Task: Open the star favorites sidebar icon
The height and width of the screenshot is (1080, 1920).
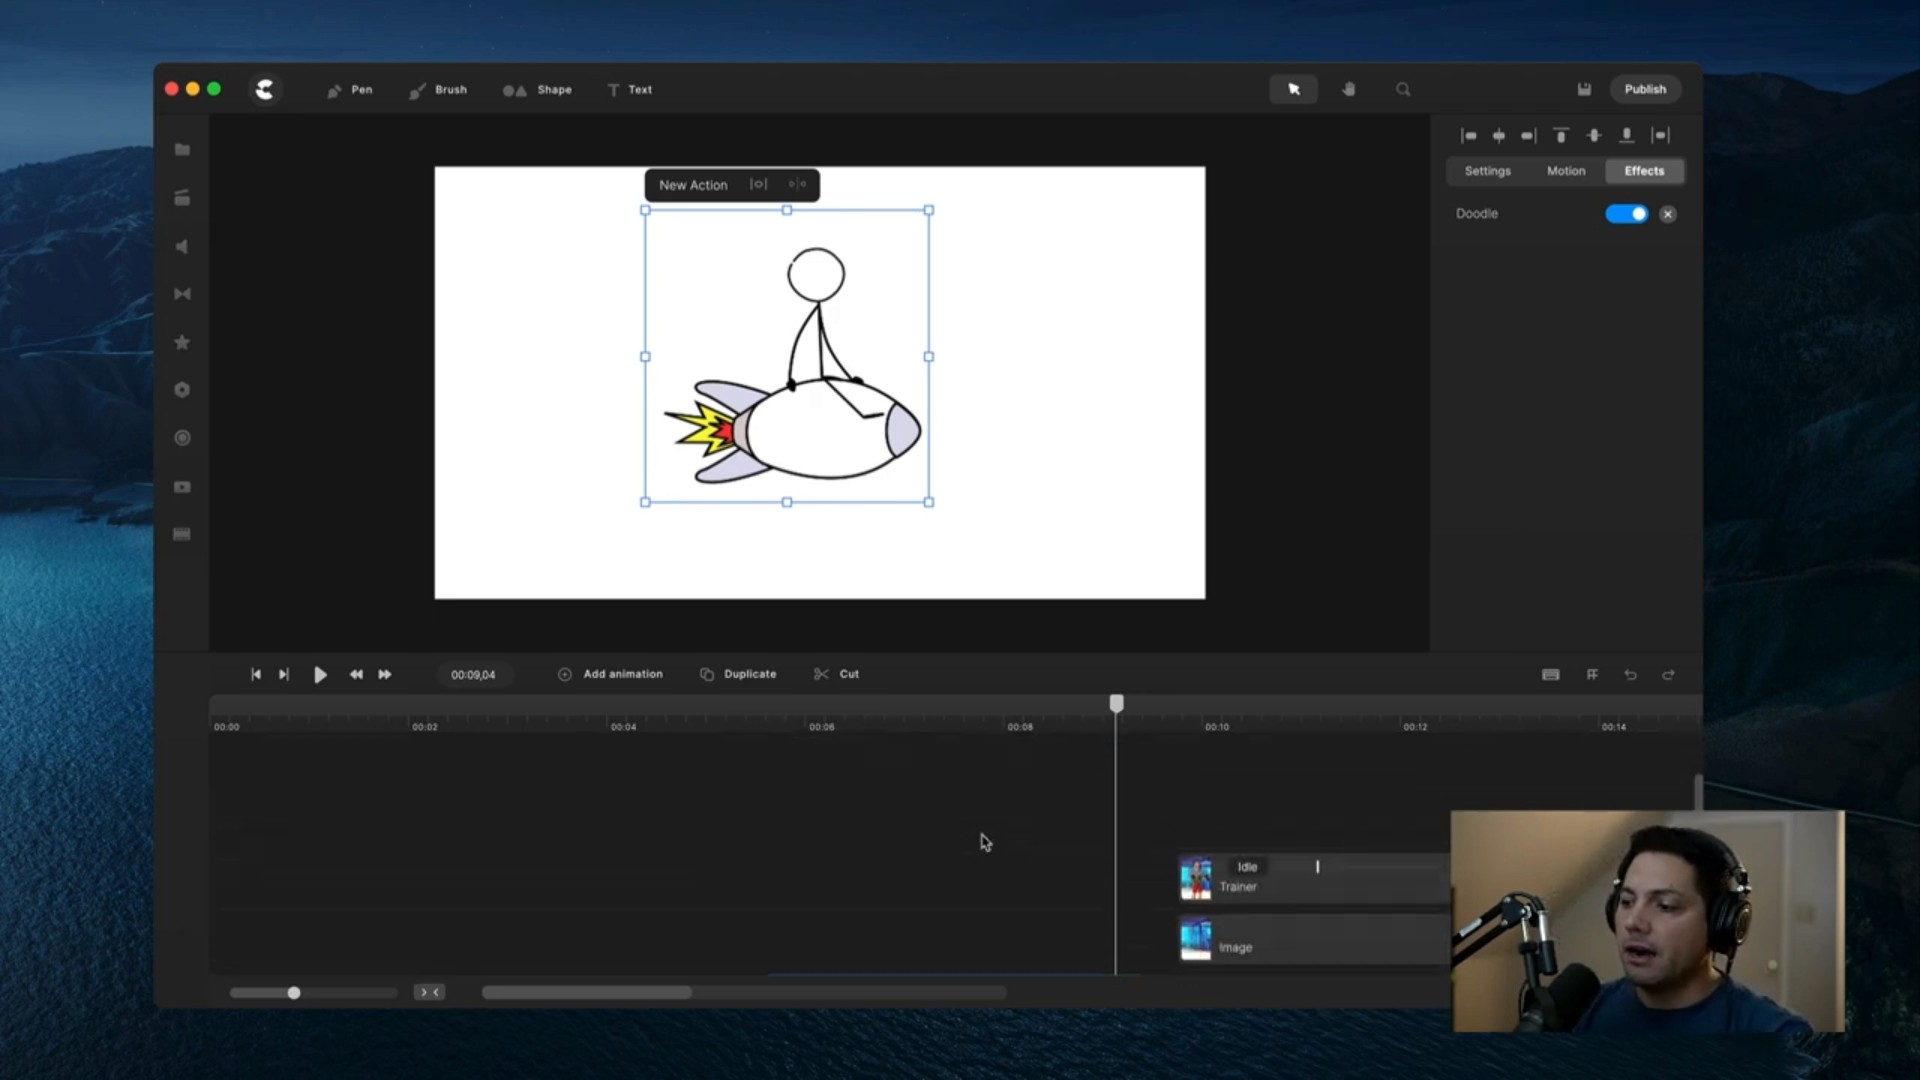Action: [x=182, y=342]
